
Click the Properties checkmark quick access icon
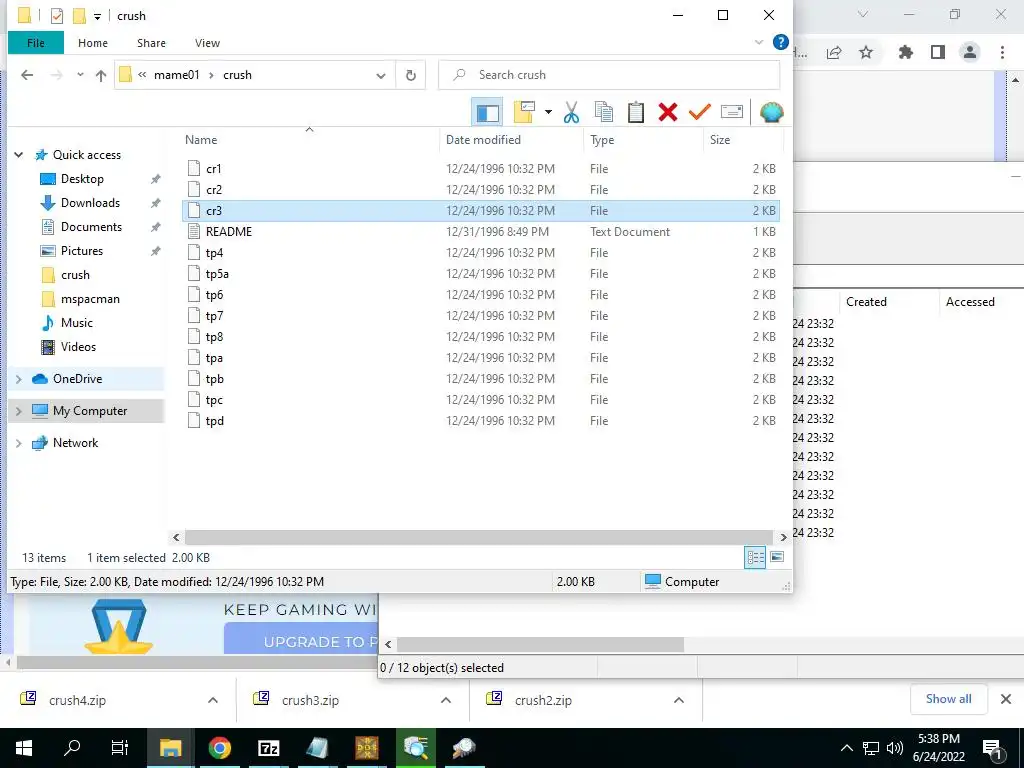[x=57, y=16]
